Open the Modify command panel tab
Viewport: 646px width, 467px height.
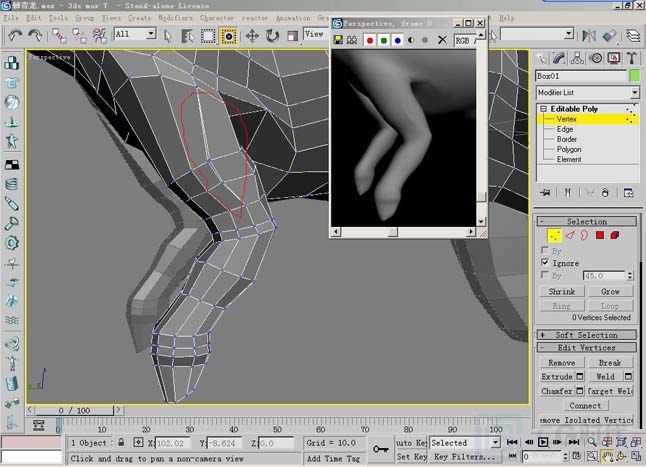pyautogui.click(x=559, y=58)
